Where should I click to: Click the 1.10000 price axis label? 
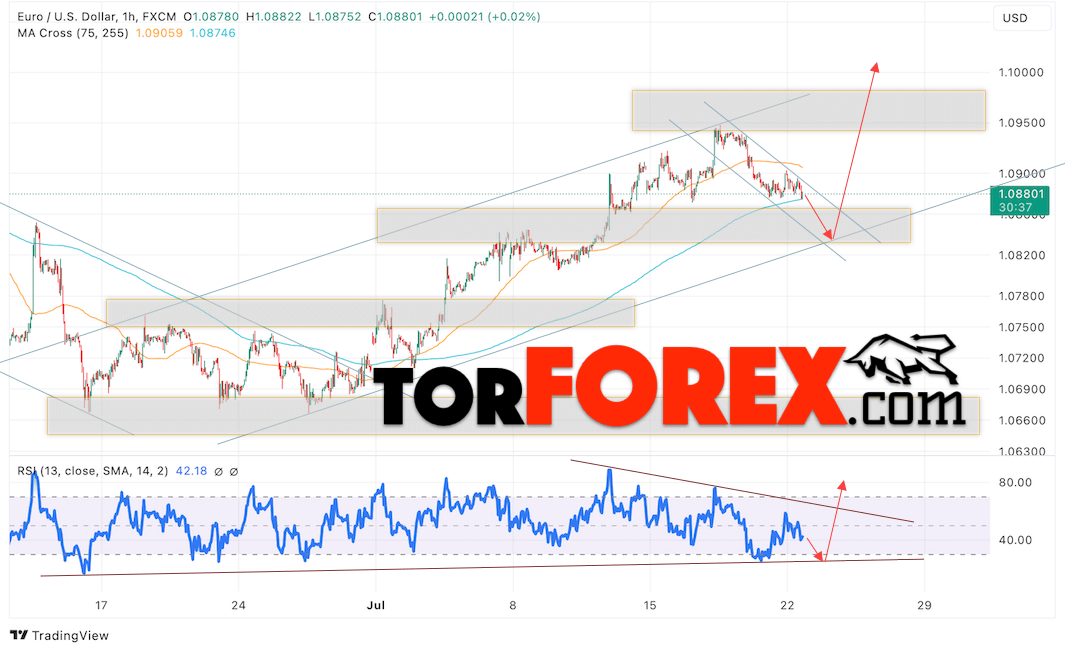coord(1020,73)
